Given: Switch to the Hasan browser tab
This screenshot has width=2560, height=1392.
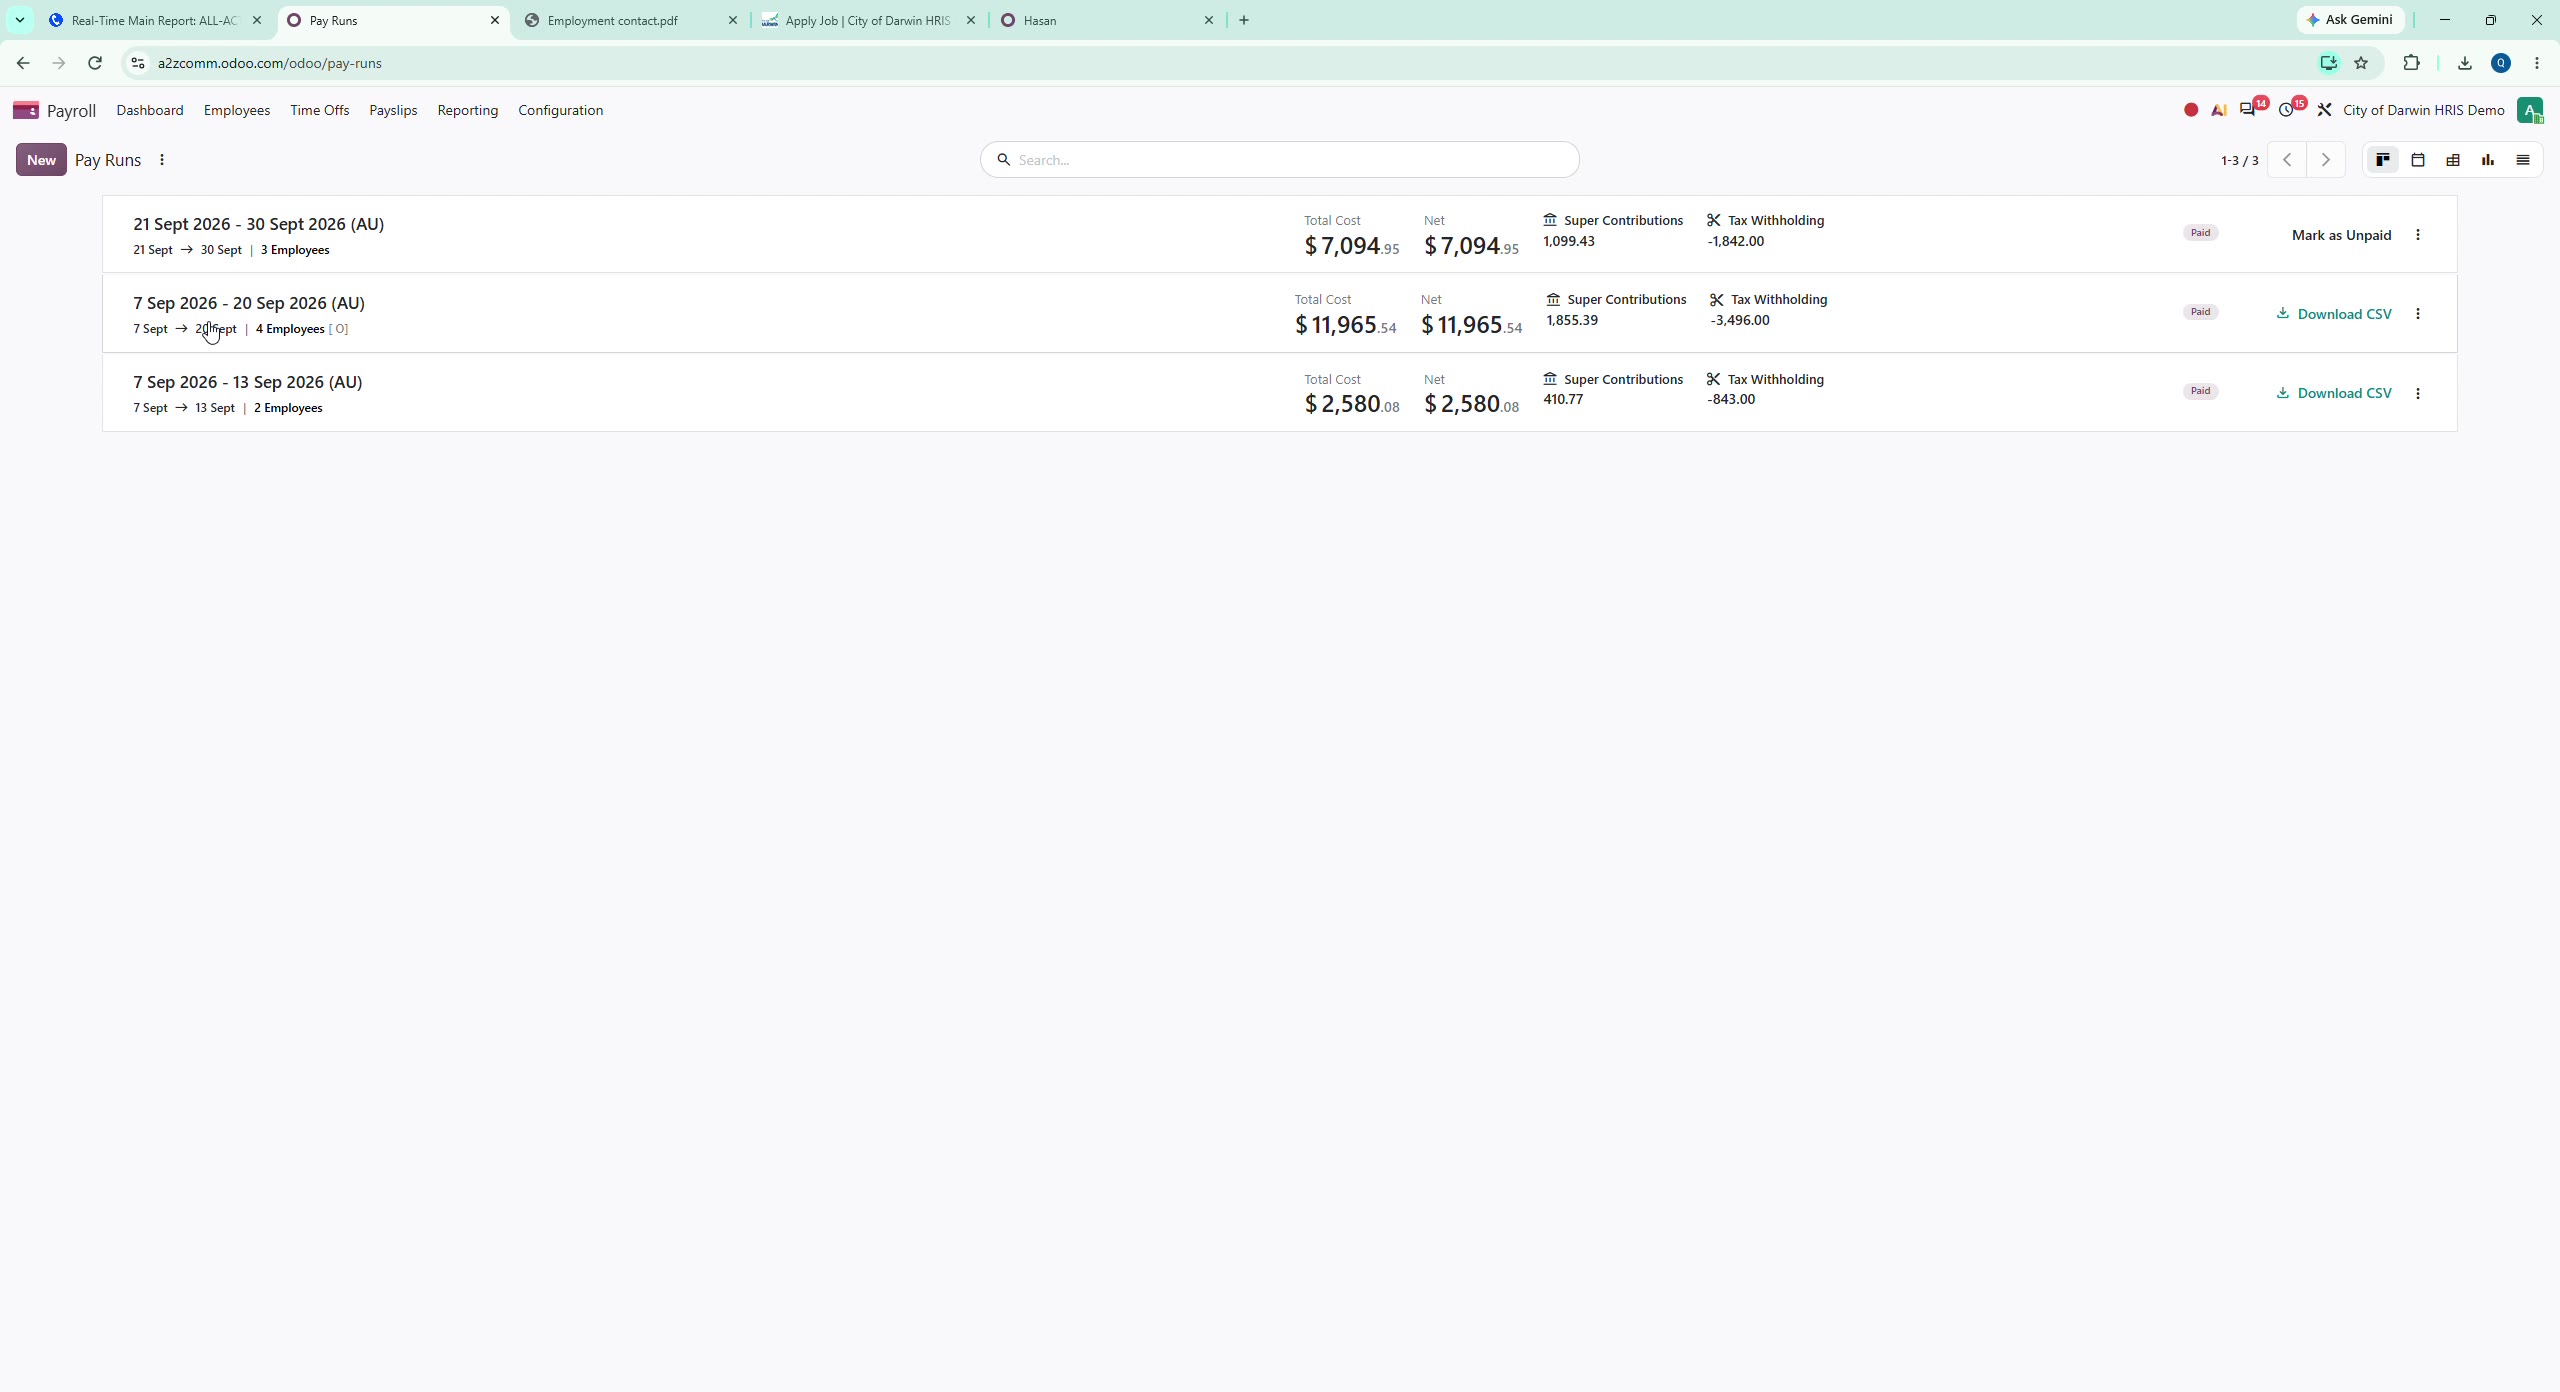Looking at the screenshot, I should click(x=1108, y=20).
